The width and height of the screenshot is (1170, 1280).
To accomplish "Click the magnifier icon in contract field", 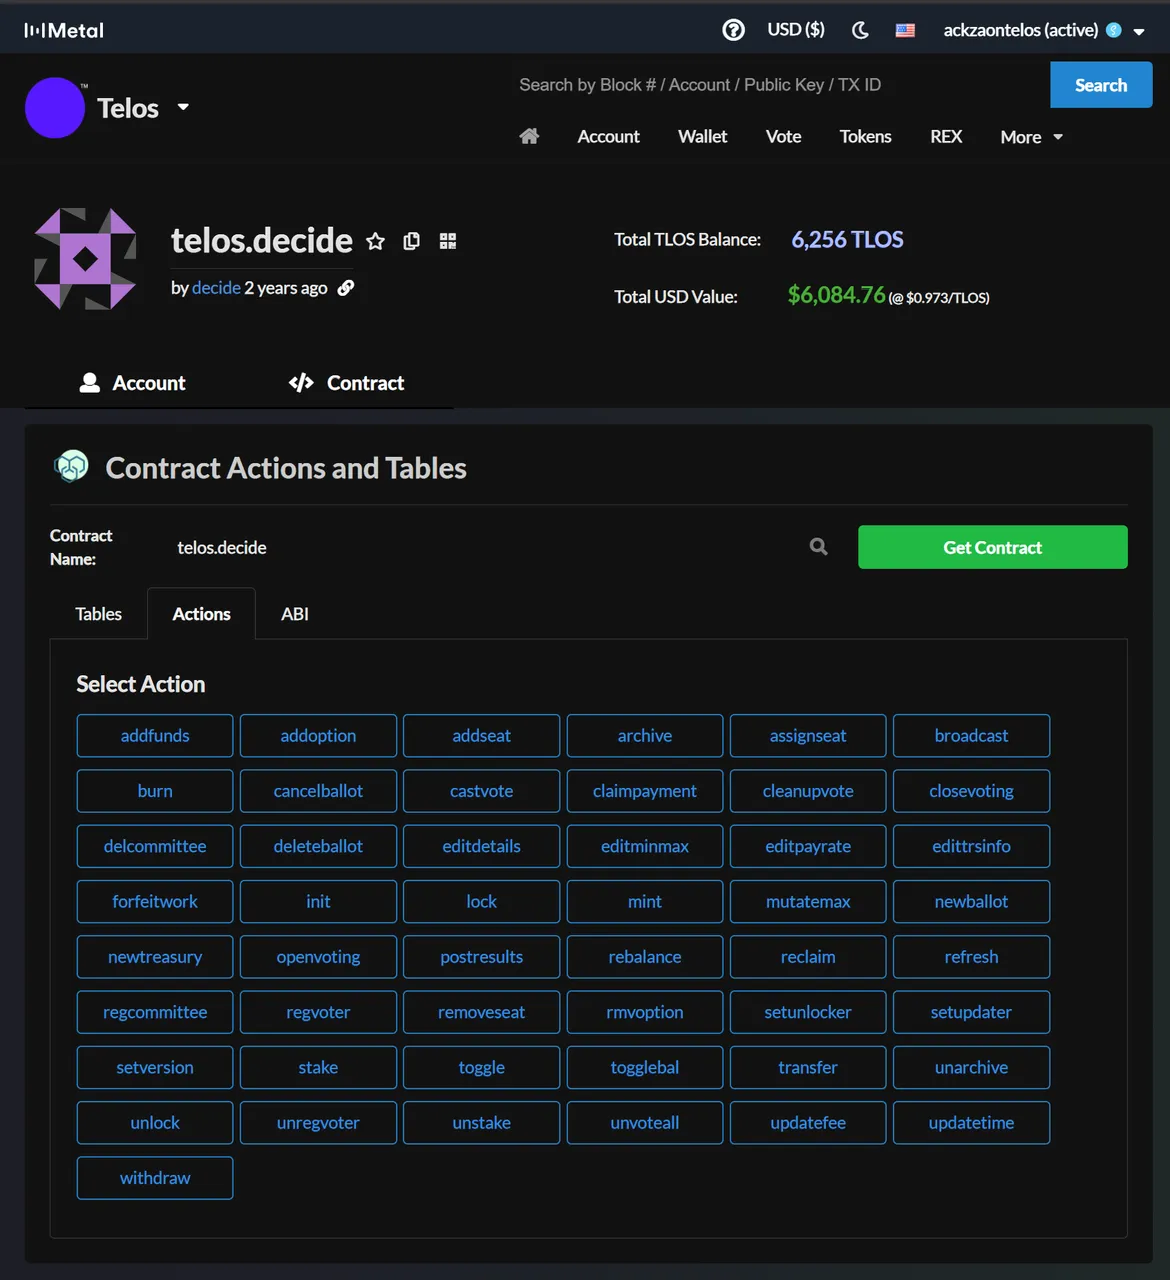I will click(x=818, y=547).
